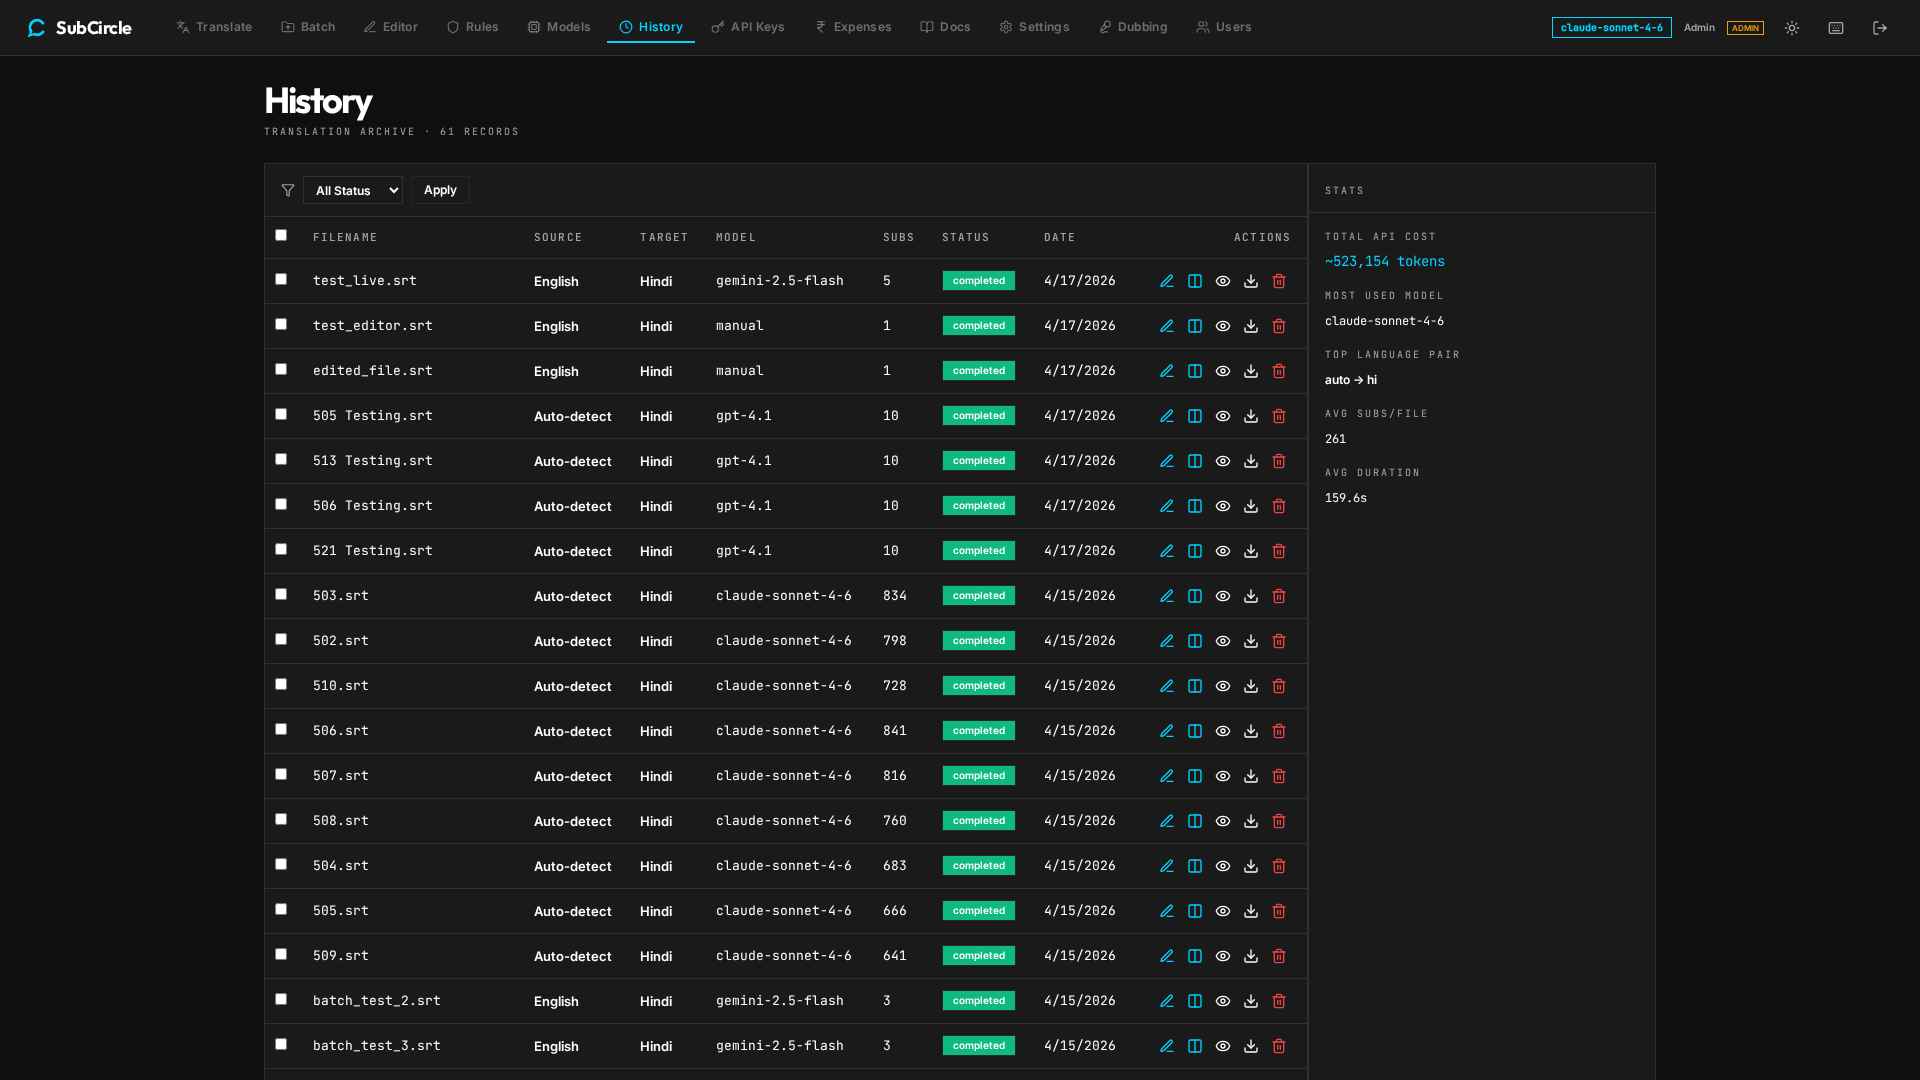
Task: Switch to the Translate tab
Action: coord(214,27)
